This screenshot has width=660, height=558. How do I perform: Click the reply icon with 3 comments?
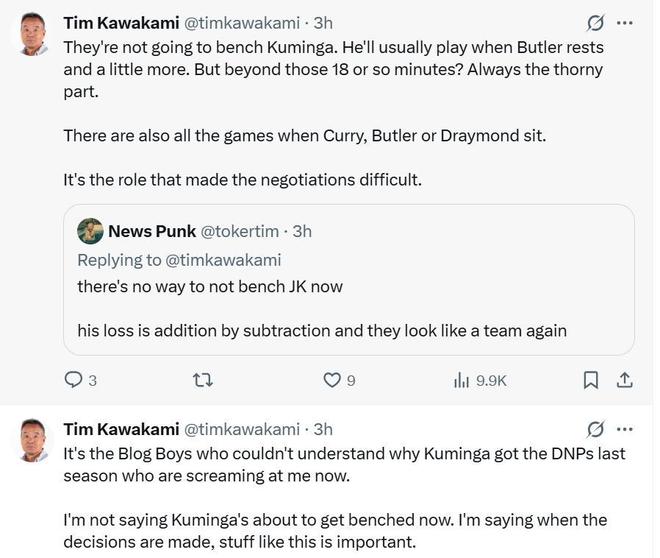tap(74, 380)
